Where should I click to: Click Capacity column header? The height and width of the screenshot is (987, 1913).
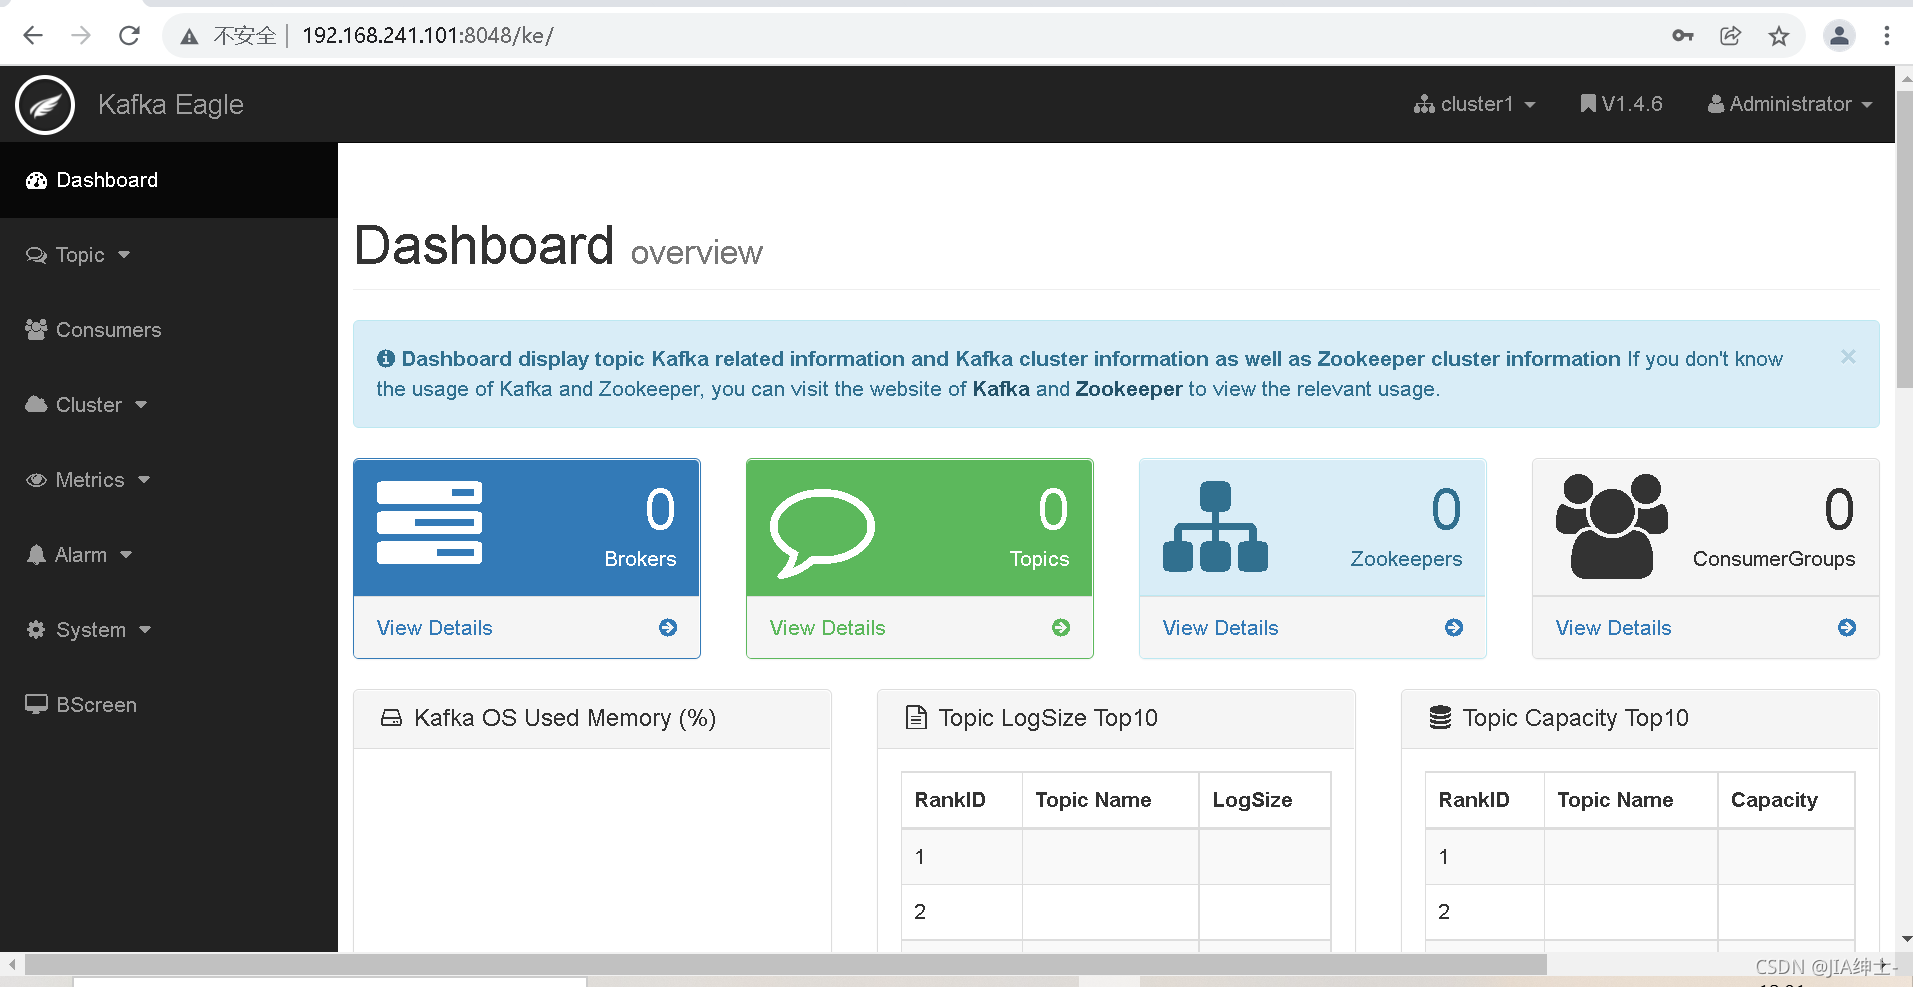tap(1786, 800)
